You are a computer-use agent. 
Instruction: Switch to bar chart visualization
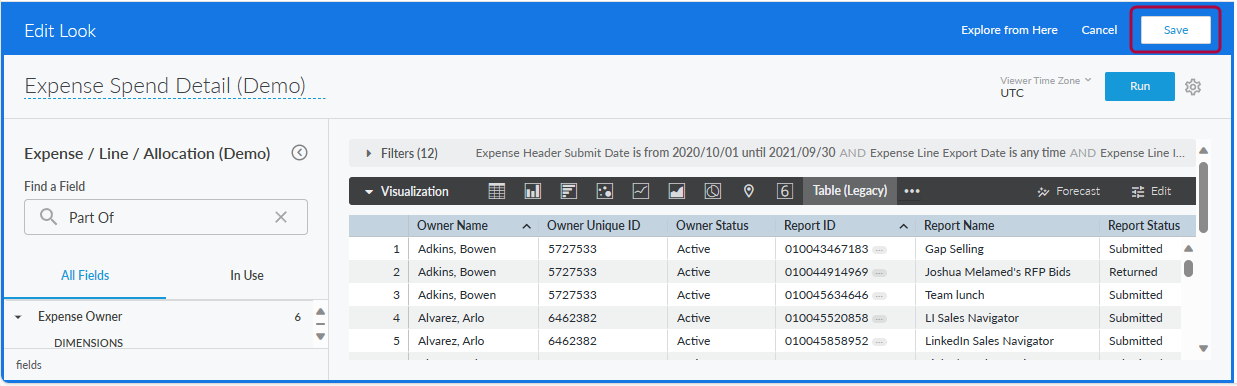[568, 191]
